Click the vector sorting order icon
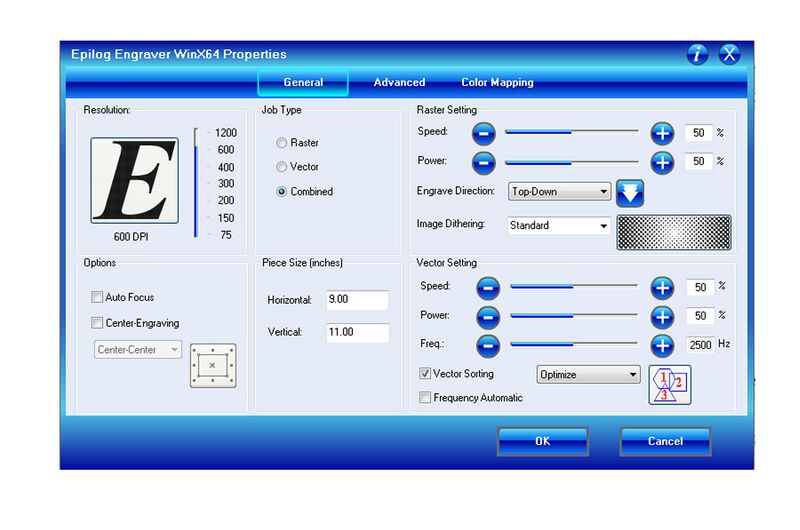This screenshot has width=800, height=530. coord(670,385)
